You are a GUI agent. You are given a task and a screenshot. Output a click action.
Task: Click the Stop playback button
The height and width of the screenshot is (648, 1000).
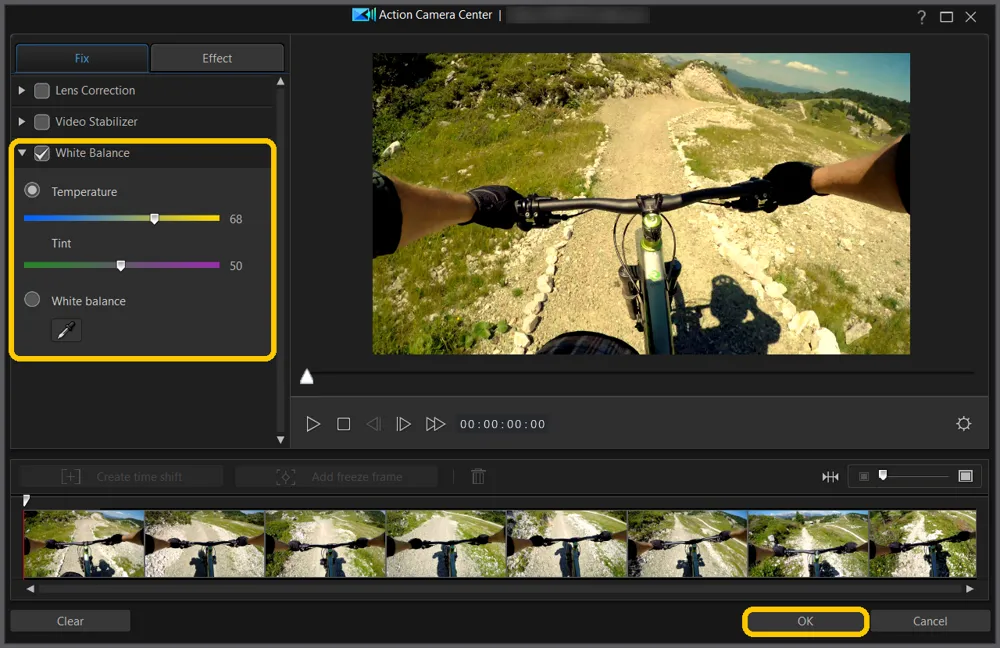[343, 424]
